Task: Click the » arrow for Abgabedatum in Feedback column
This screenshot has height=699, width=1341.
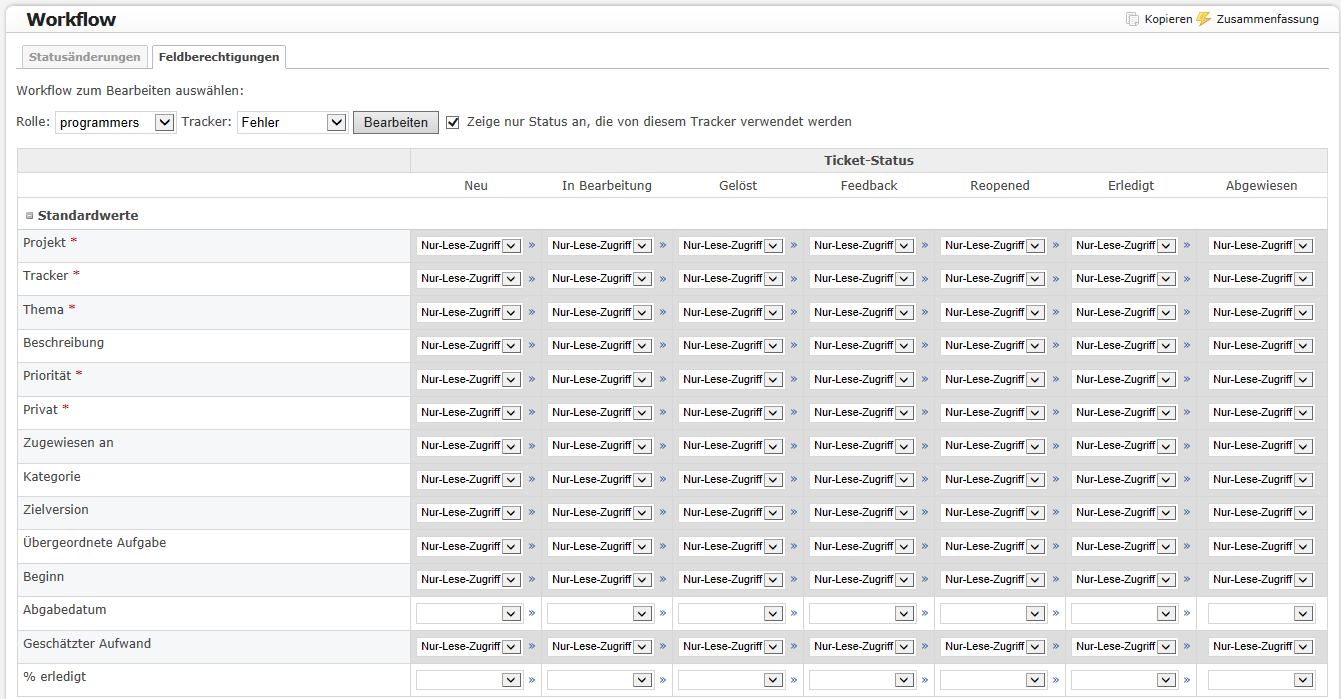Action: (x=925, y=613)
